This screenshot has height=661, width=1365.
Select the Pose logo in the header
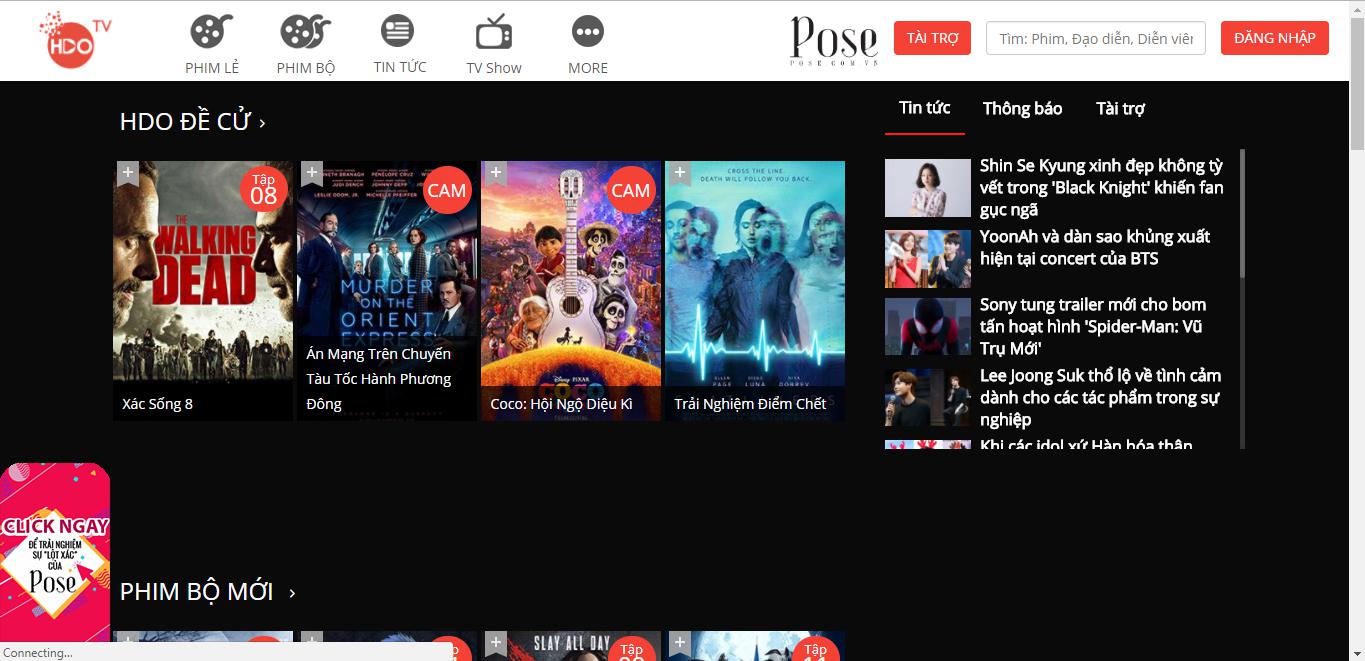pos(832,38)
